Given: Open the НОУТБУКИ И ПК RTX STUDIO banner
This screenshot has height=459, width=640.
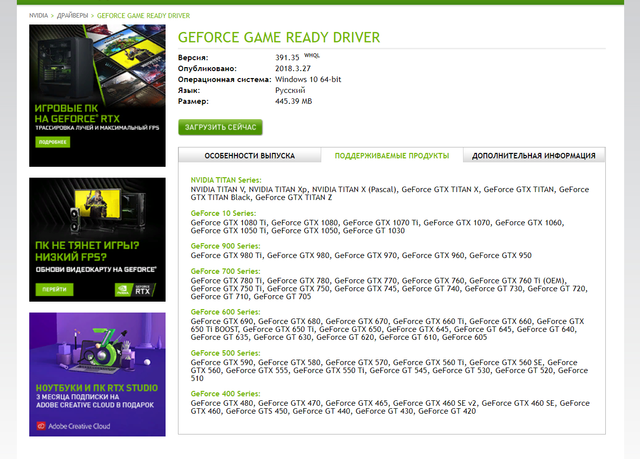Looking at the screenshot, I should coord(97,375).
